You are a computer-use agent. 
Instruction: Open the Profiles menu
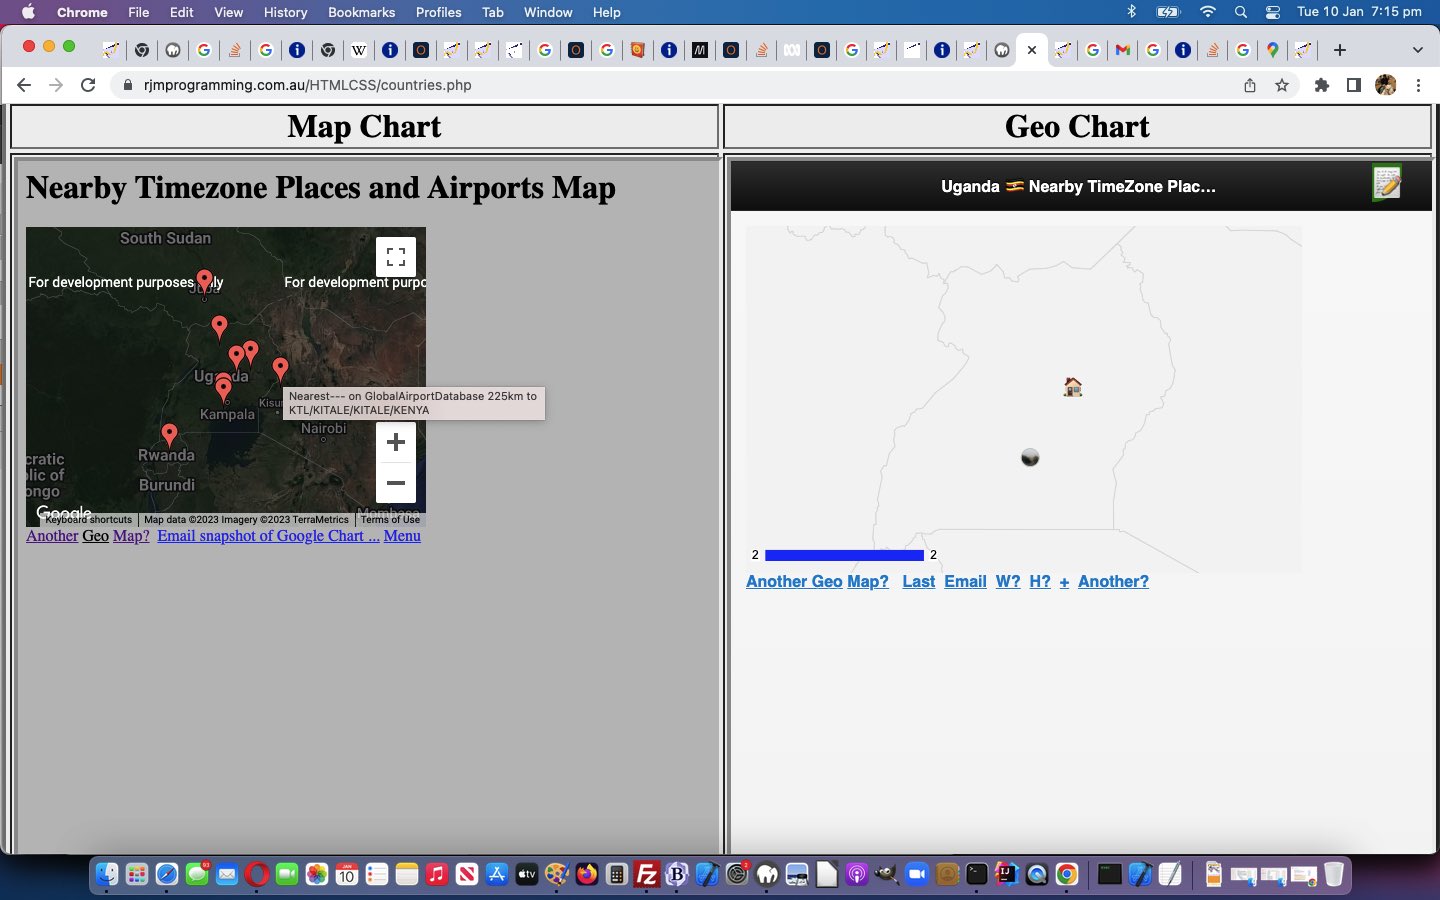pos(438,12)
